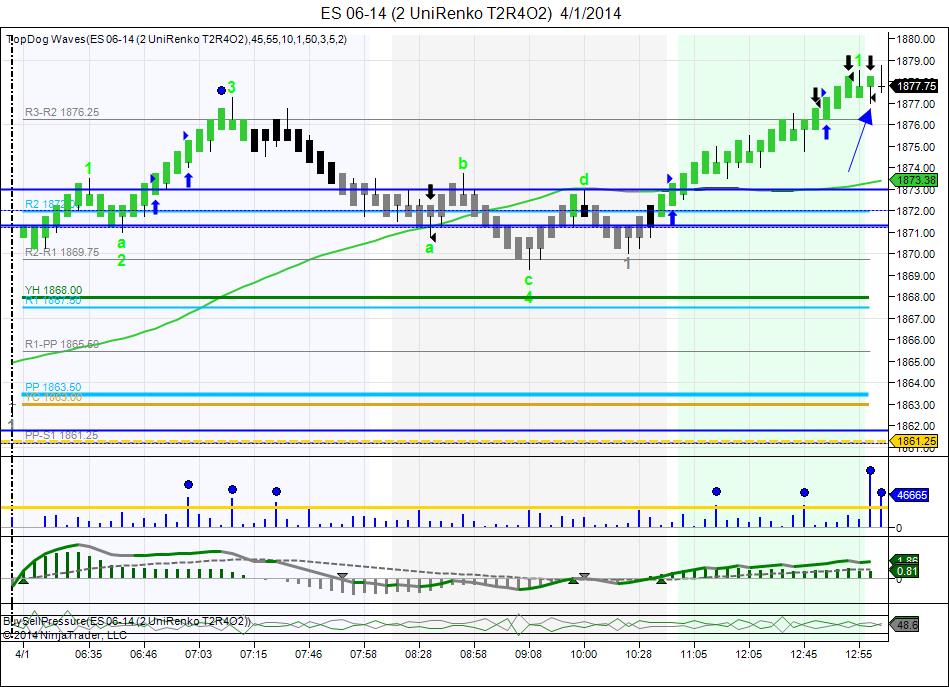Click the 1862.00 price axis label
This screenshot has height=687, width=949.
(x=915, y=426)
